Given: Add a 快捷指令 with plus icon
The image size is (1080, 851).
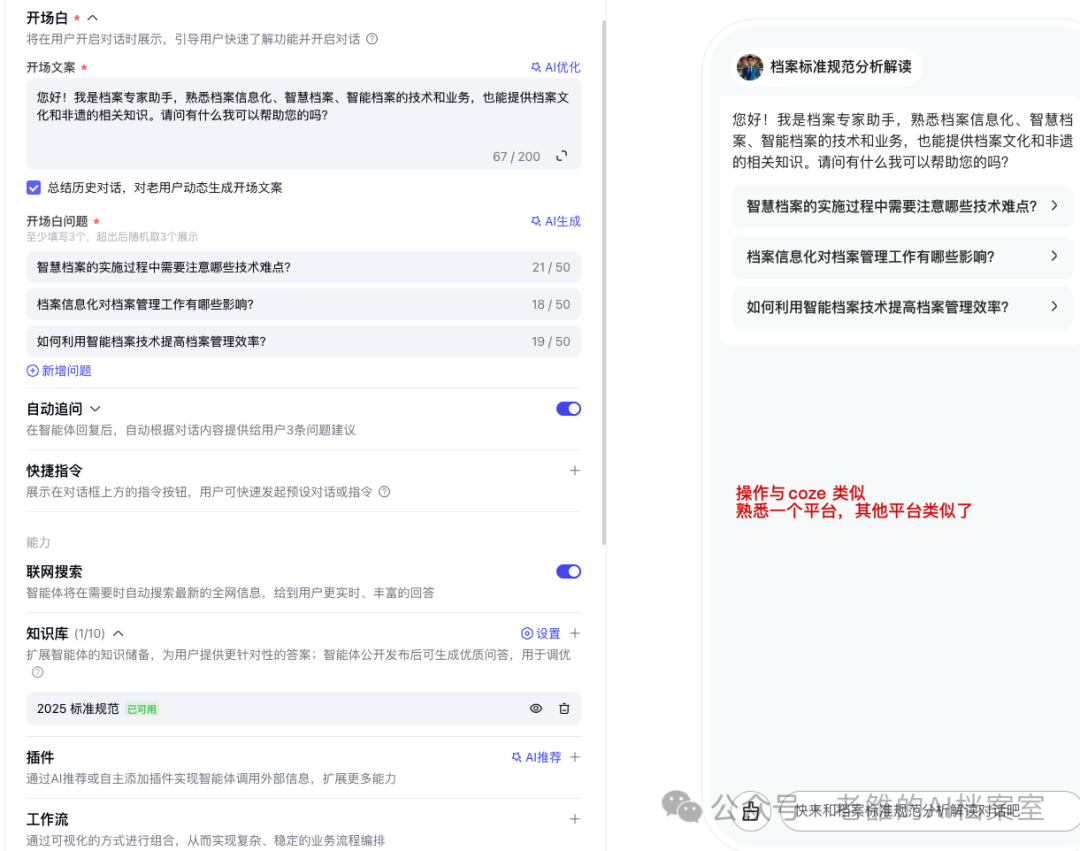Looking at the screenshot, I should pos(574,470).
